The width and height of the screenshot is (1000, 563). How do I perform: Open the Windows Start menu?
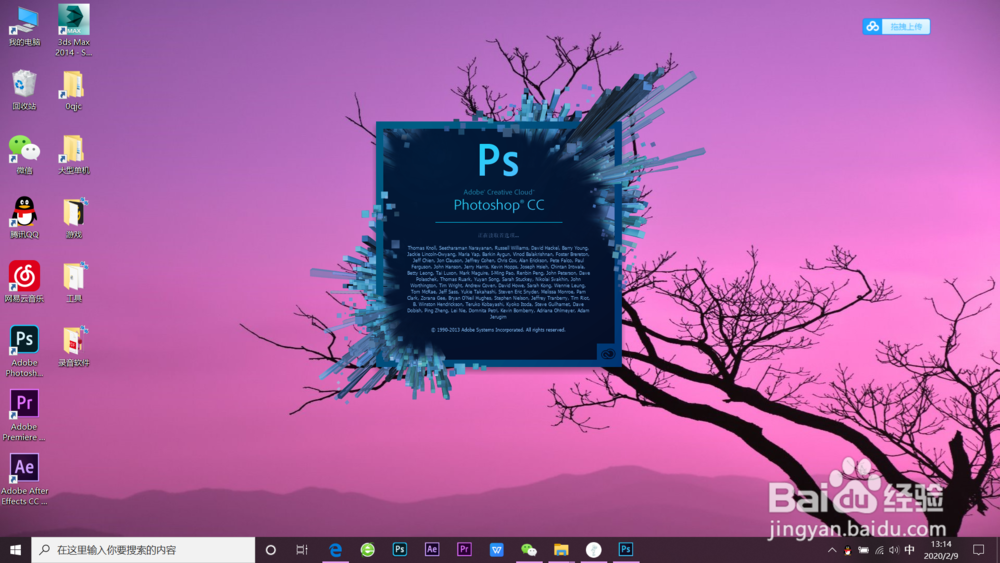tap(15, 550)
